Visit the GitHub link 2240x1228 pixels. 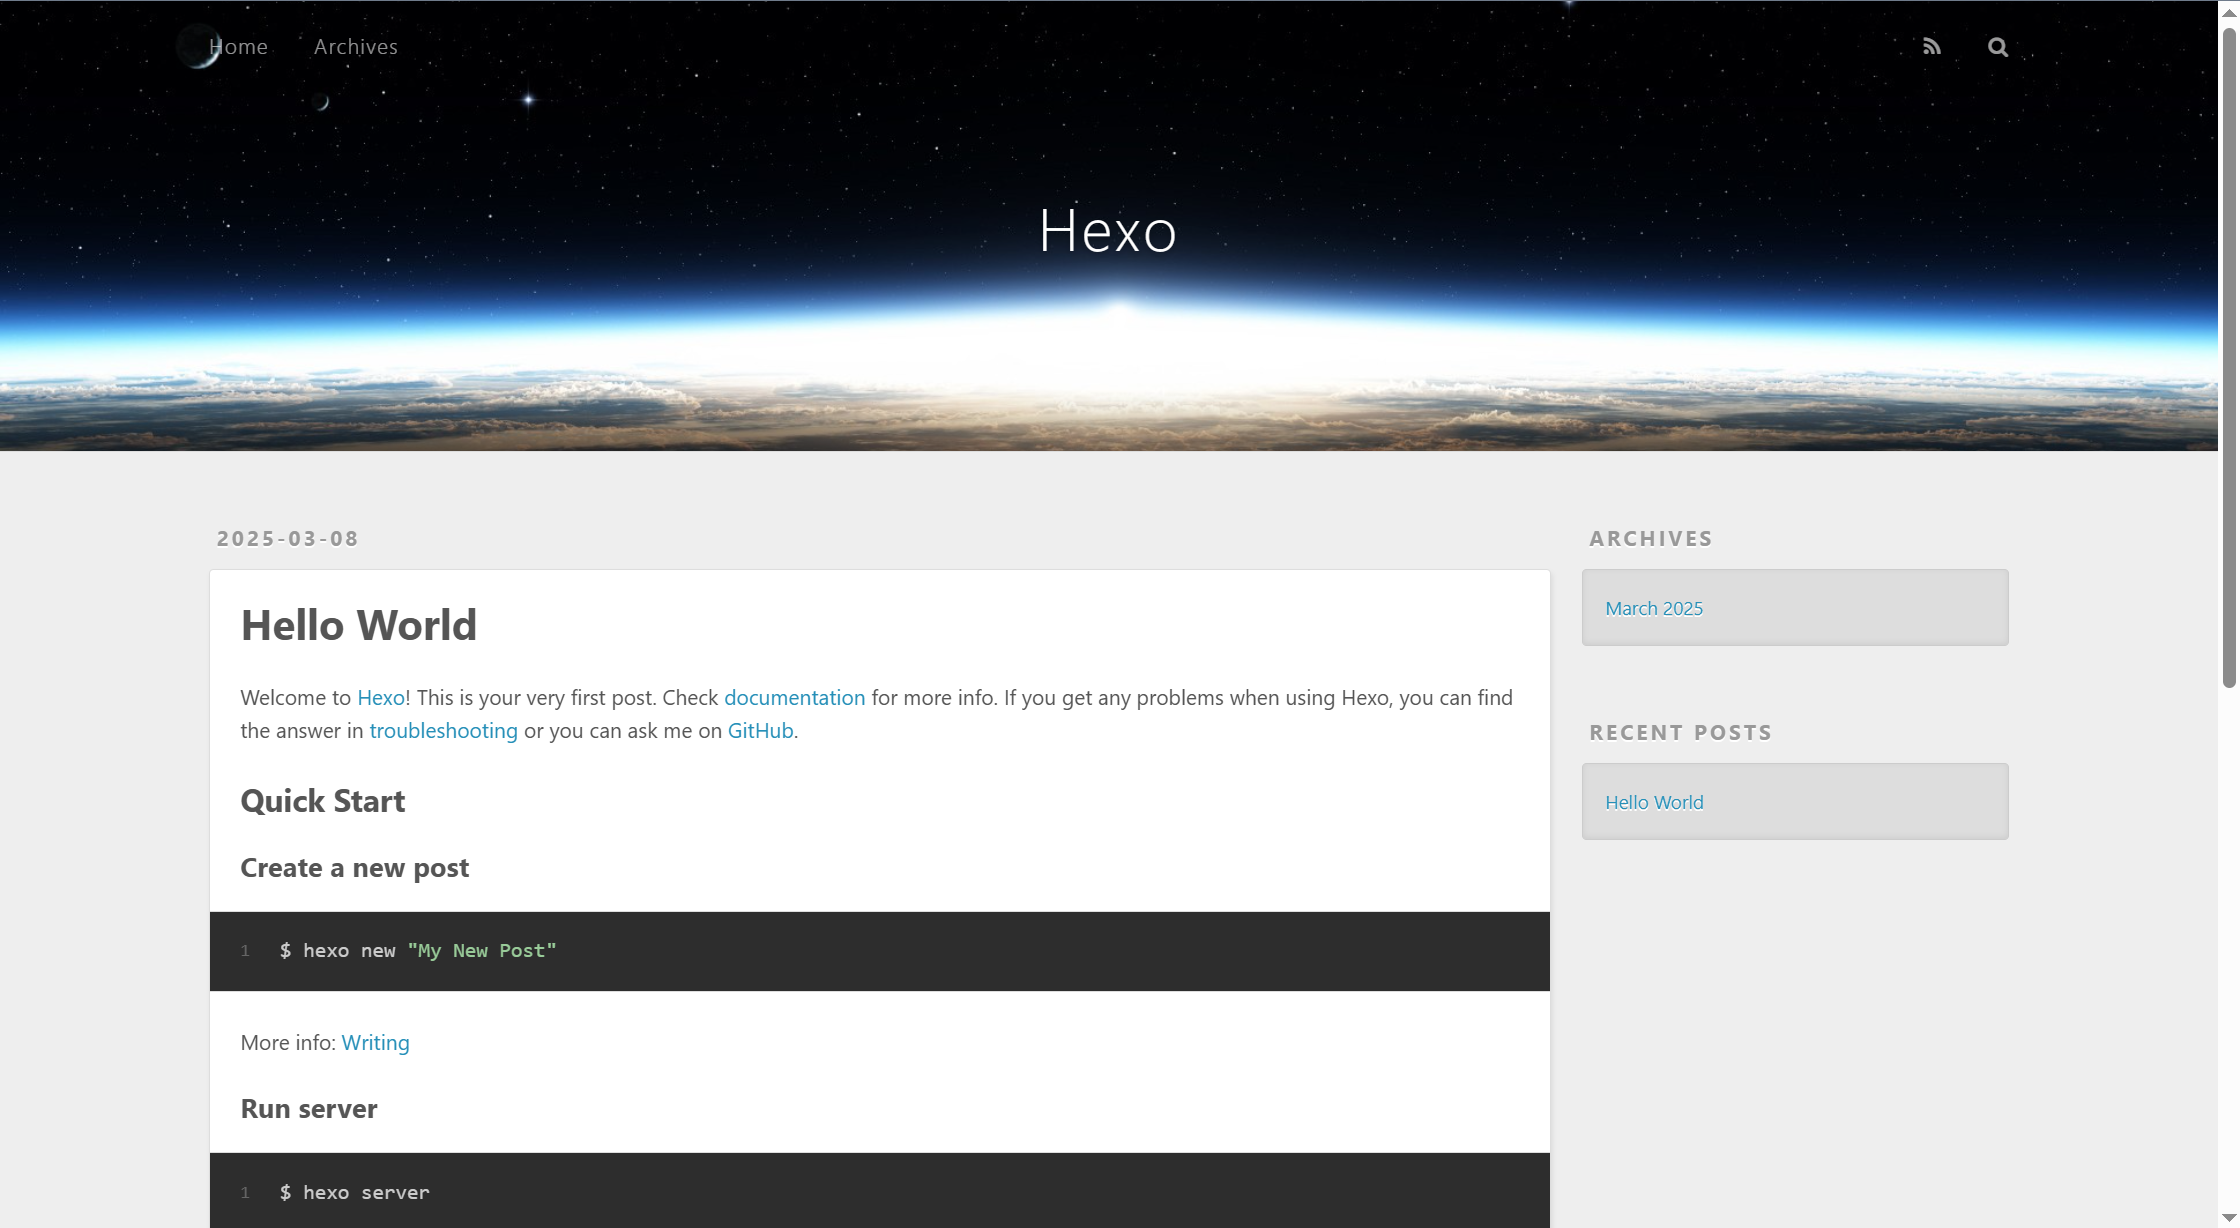(x=760, y=731)
